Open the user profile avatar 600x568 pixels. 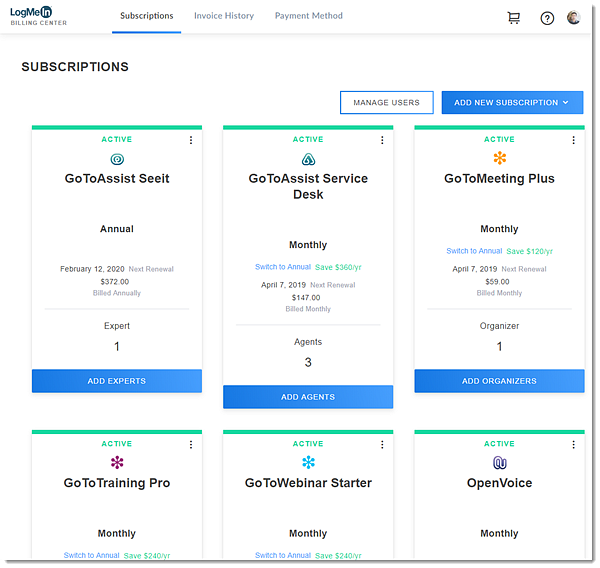pos(574,18)
